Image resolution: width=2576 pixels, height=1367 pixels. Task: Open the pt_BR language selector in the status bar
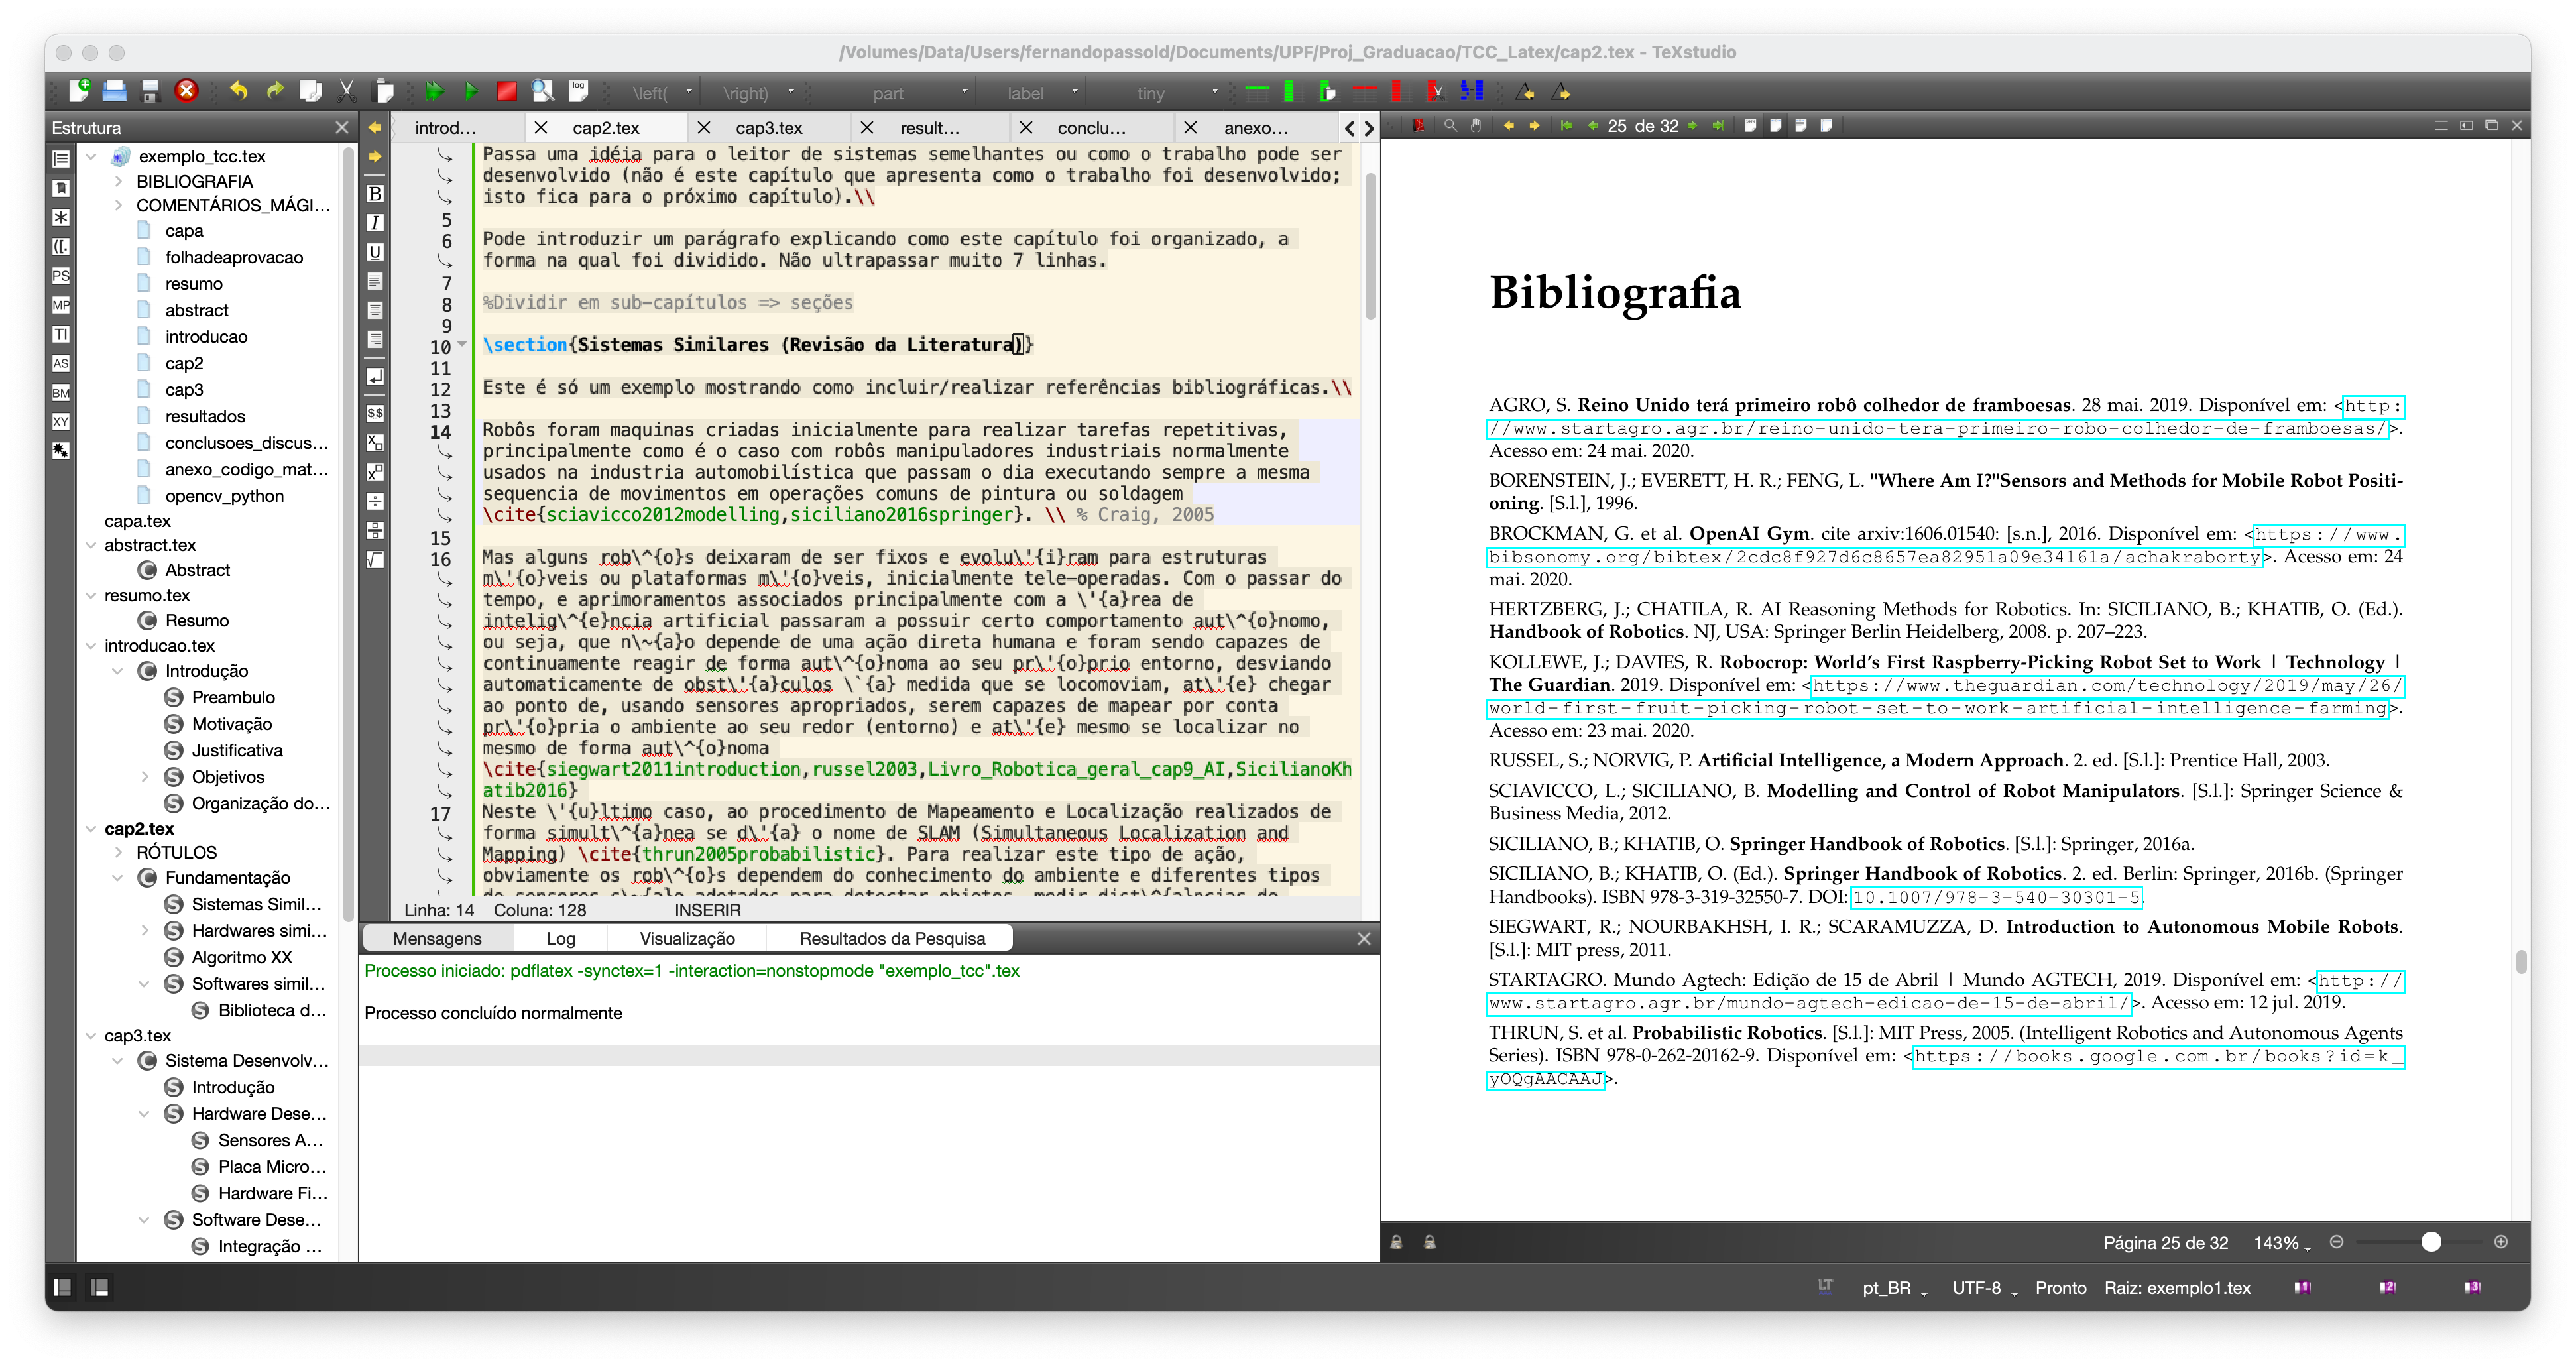point(1894,1288)
